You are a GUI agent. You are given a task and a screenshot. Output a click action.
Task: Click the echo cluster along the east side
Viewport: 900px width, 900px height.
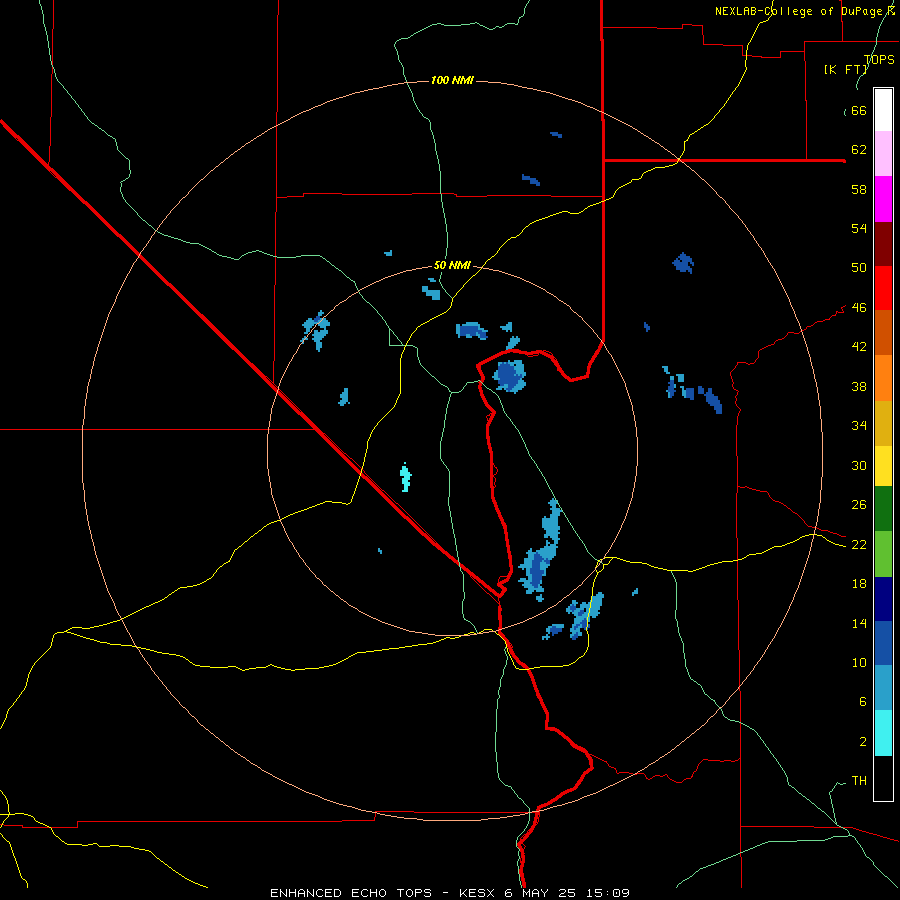[692, 389]
